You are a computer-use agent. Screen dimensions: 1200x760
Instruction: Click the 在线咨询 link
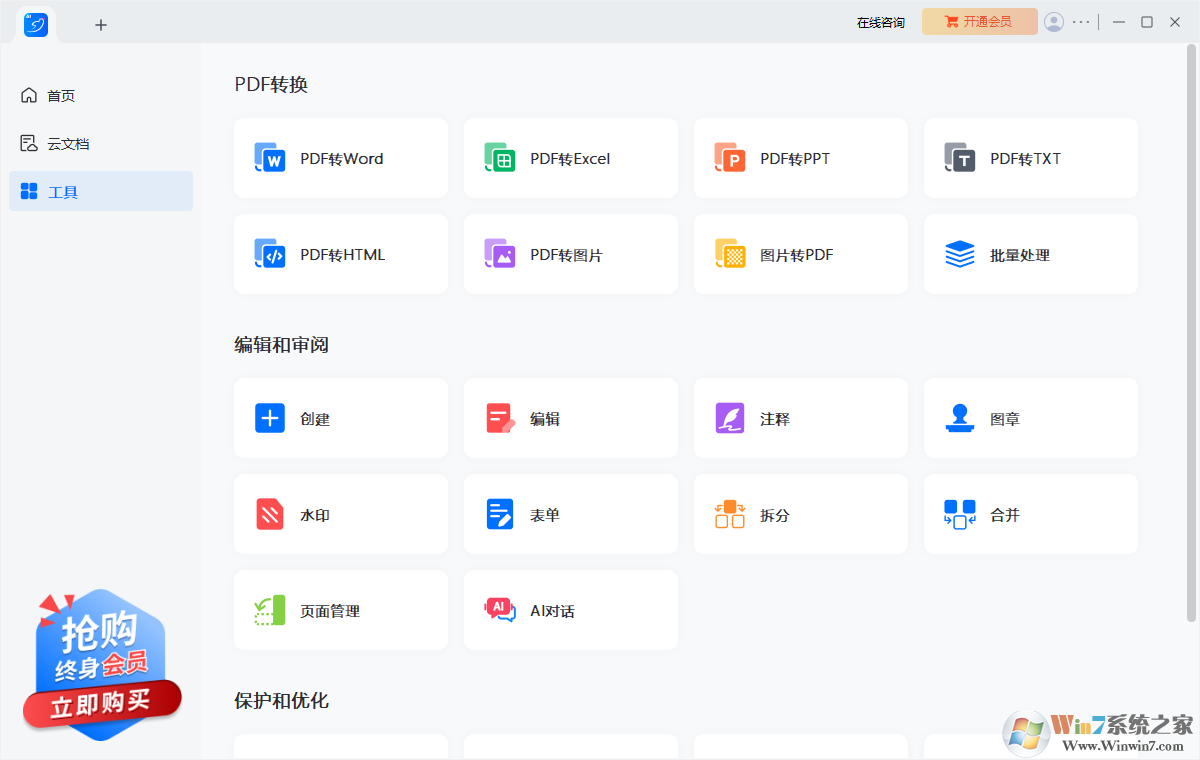pos(881,22)
